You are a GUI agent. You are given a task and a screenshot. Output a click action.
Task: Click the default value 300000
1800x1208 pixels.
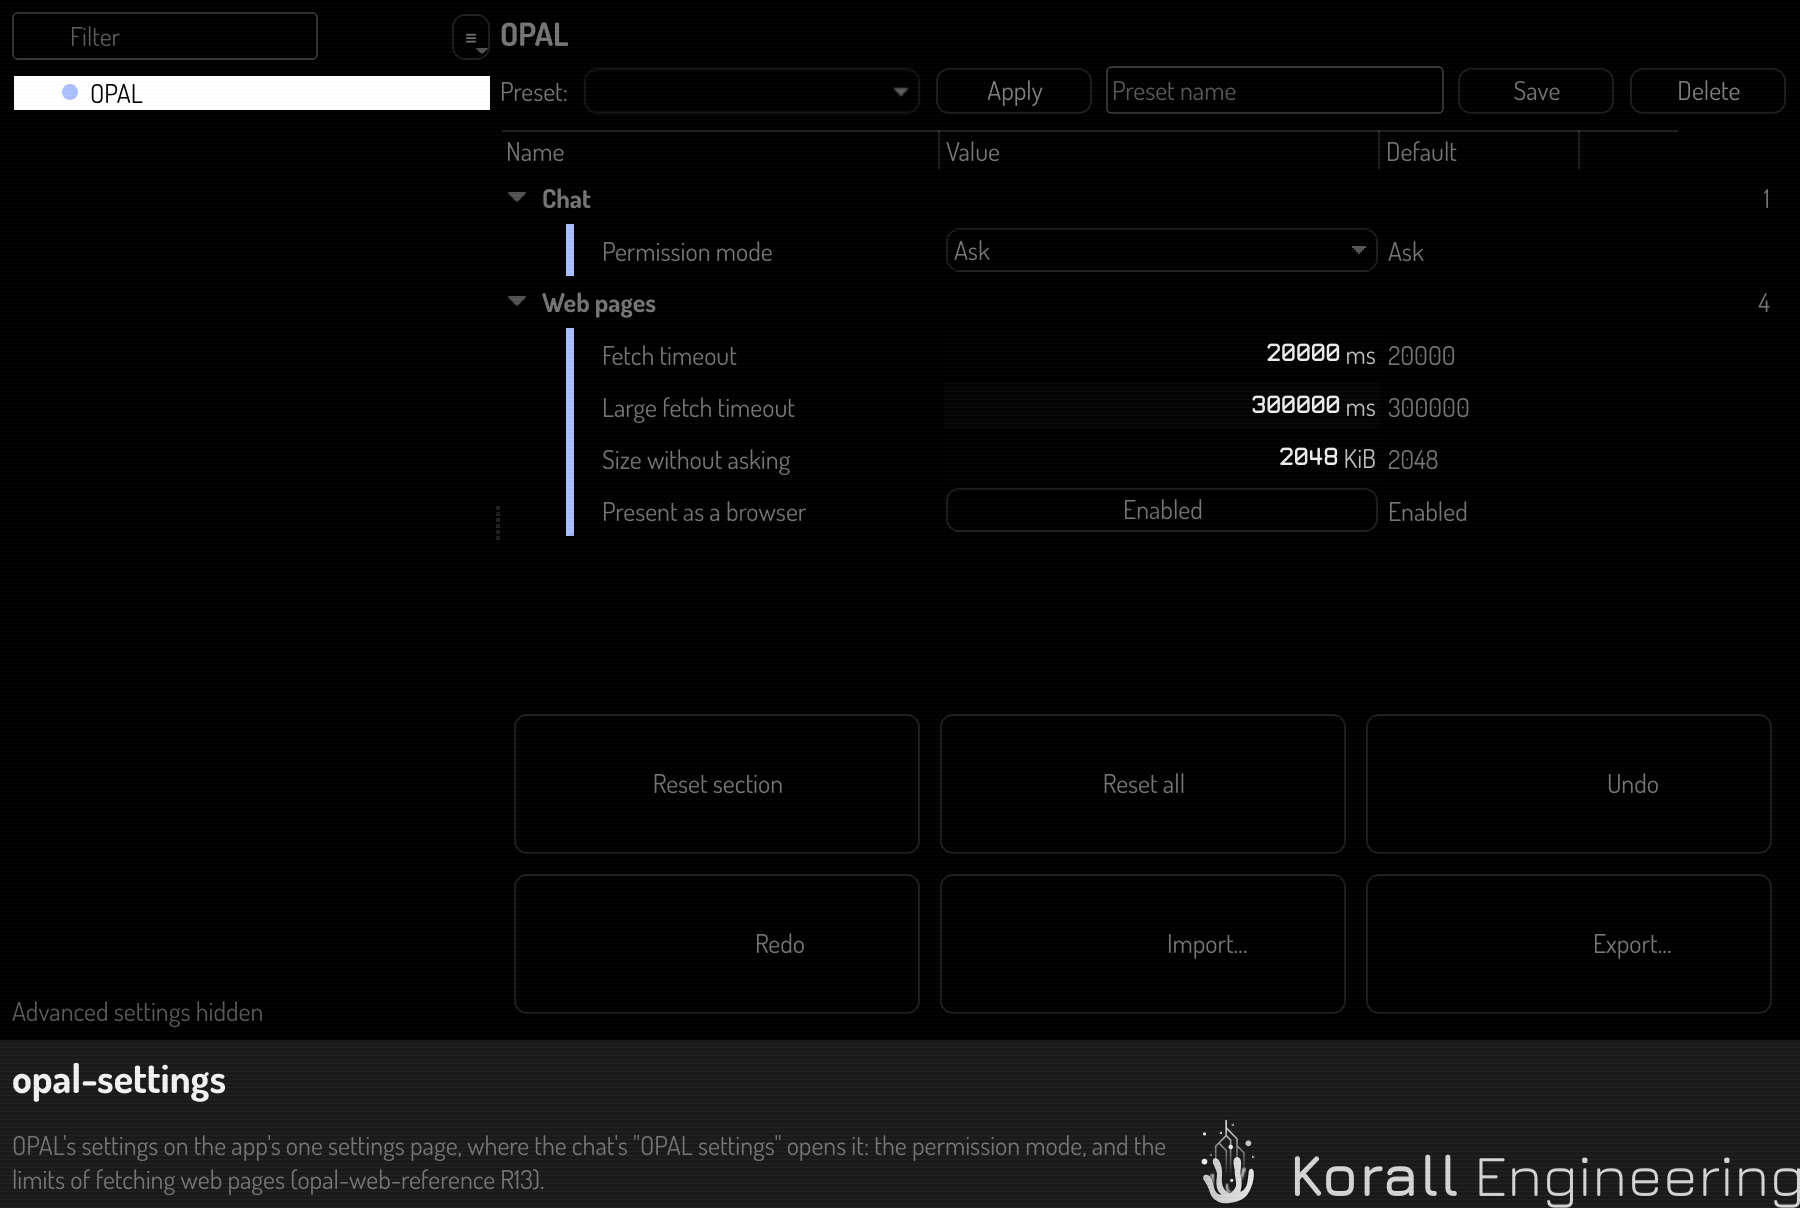(1428, 408)
